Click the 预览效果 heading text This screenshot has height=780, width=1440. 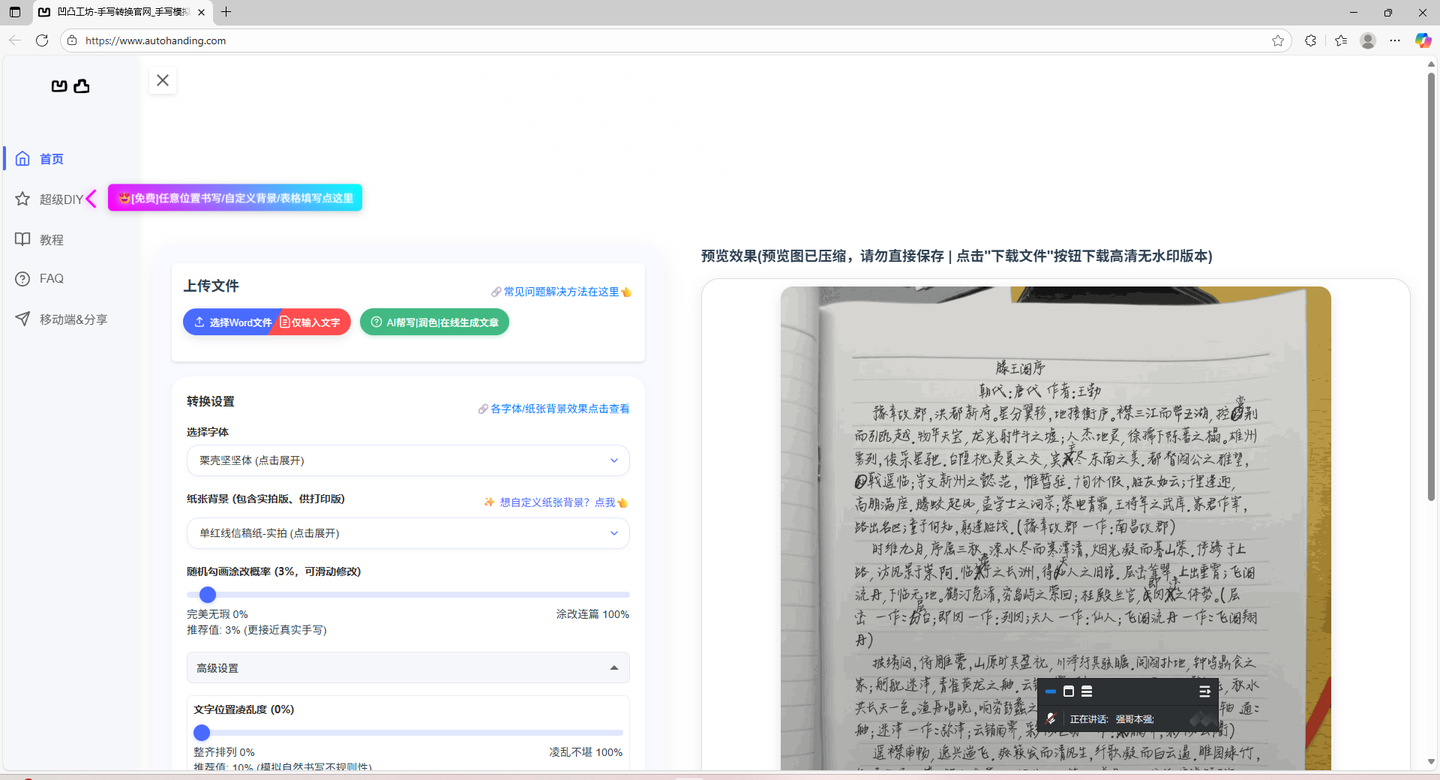[x=957, y=256]
